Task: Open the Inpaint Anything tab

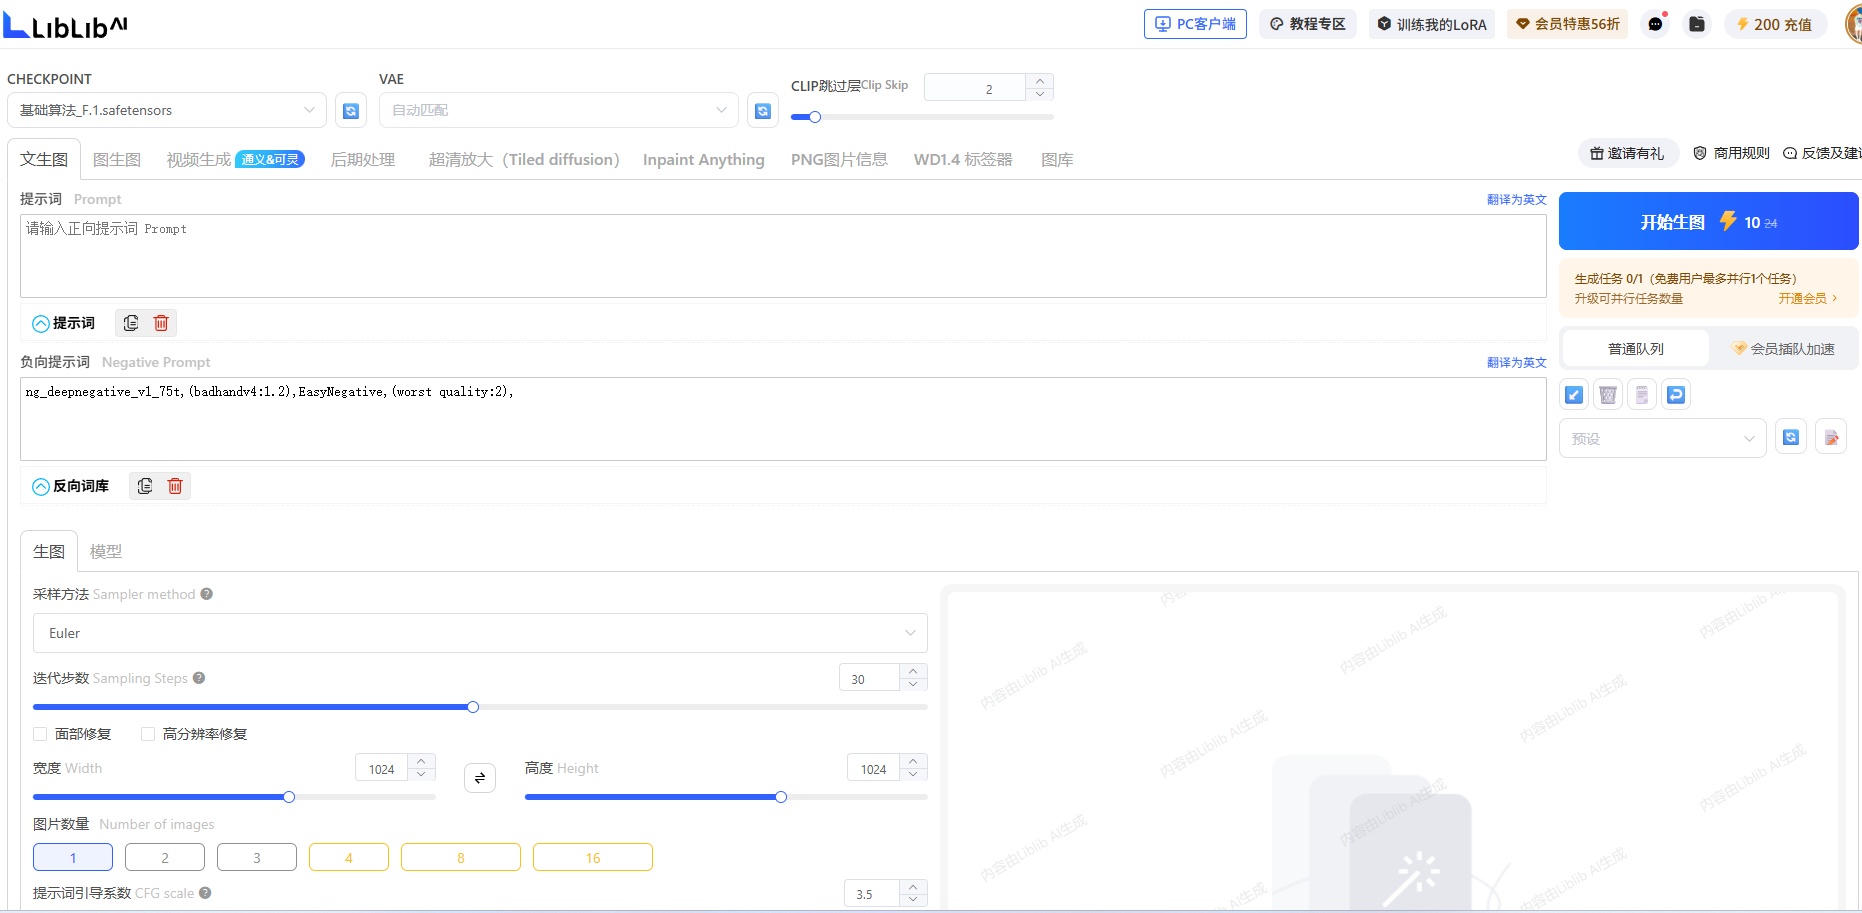Action: pyautogui.click(x=703, y=160)
